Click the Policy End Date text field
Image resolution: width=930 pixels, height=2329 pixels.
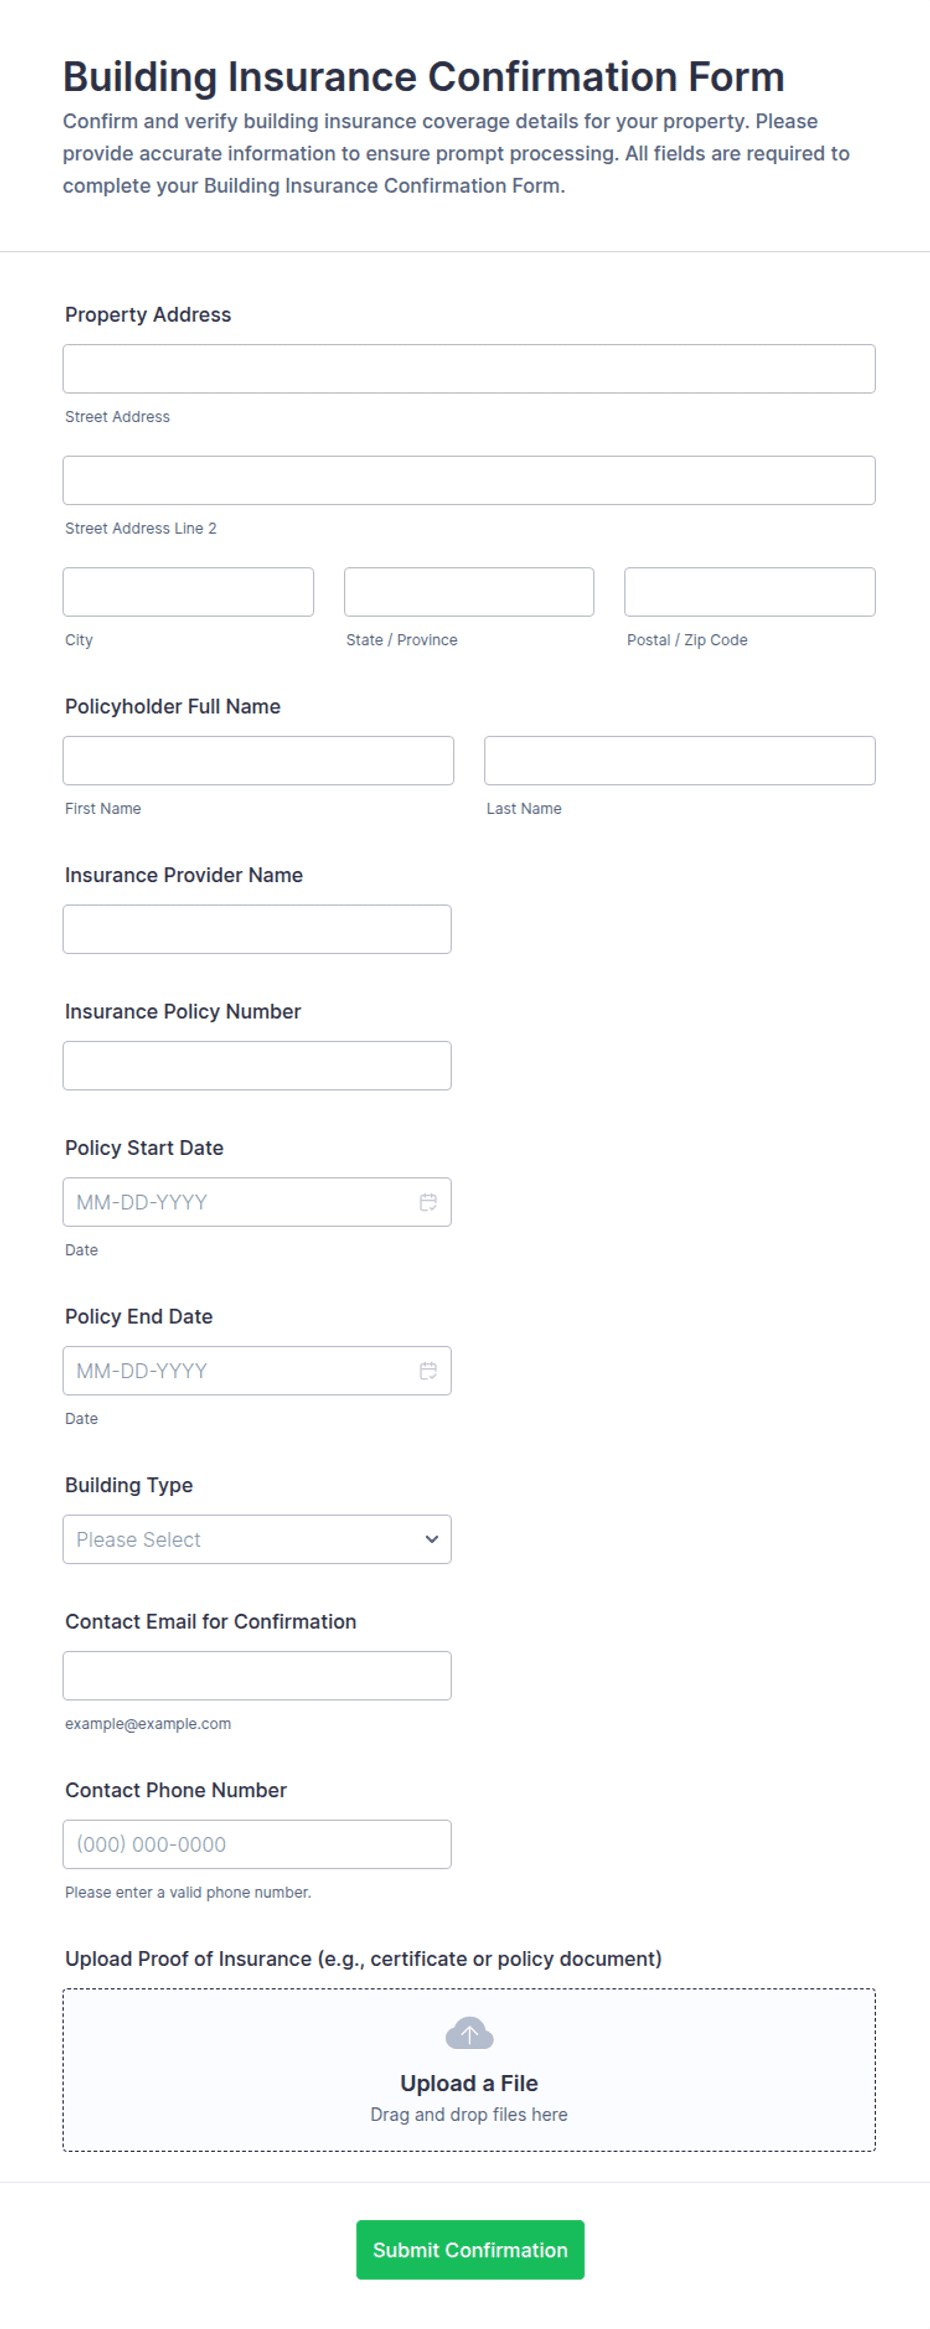[240, 1371]
